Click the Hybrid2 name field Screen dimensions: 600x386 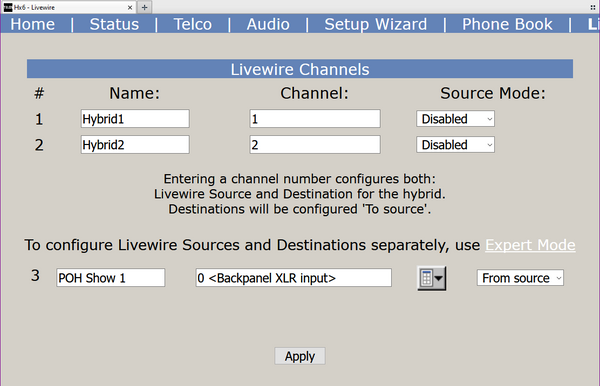click(135, 145)
